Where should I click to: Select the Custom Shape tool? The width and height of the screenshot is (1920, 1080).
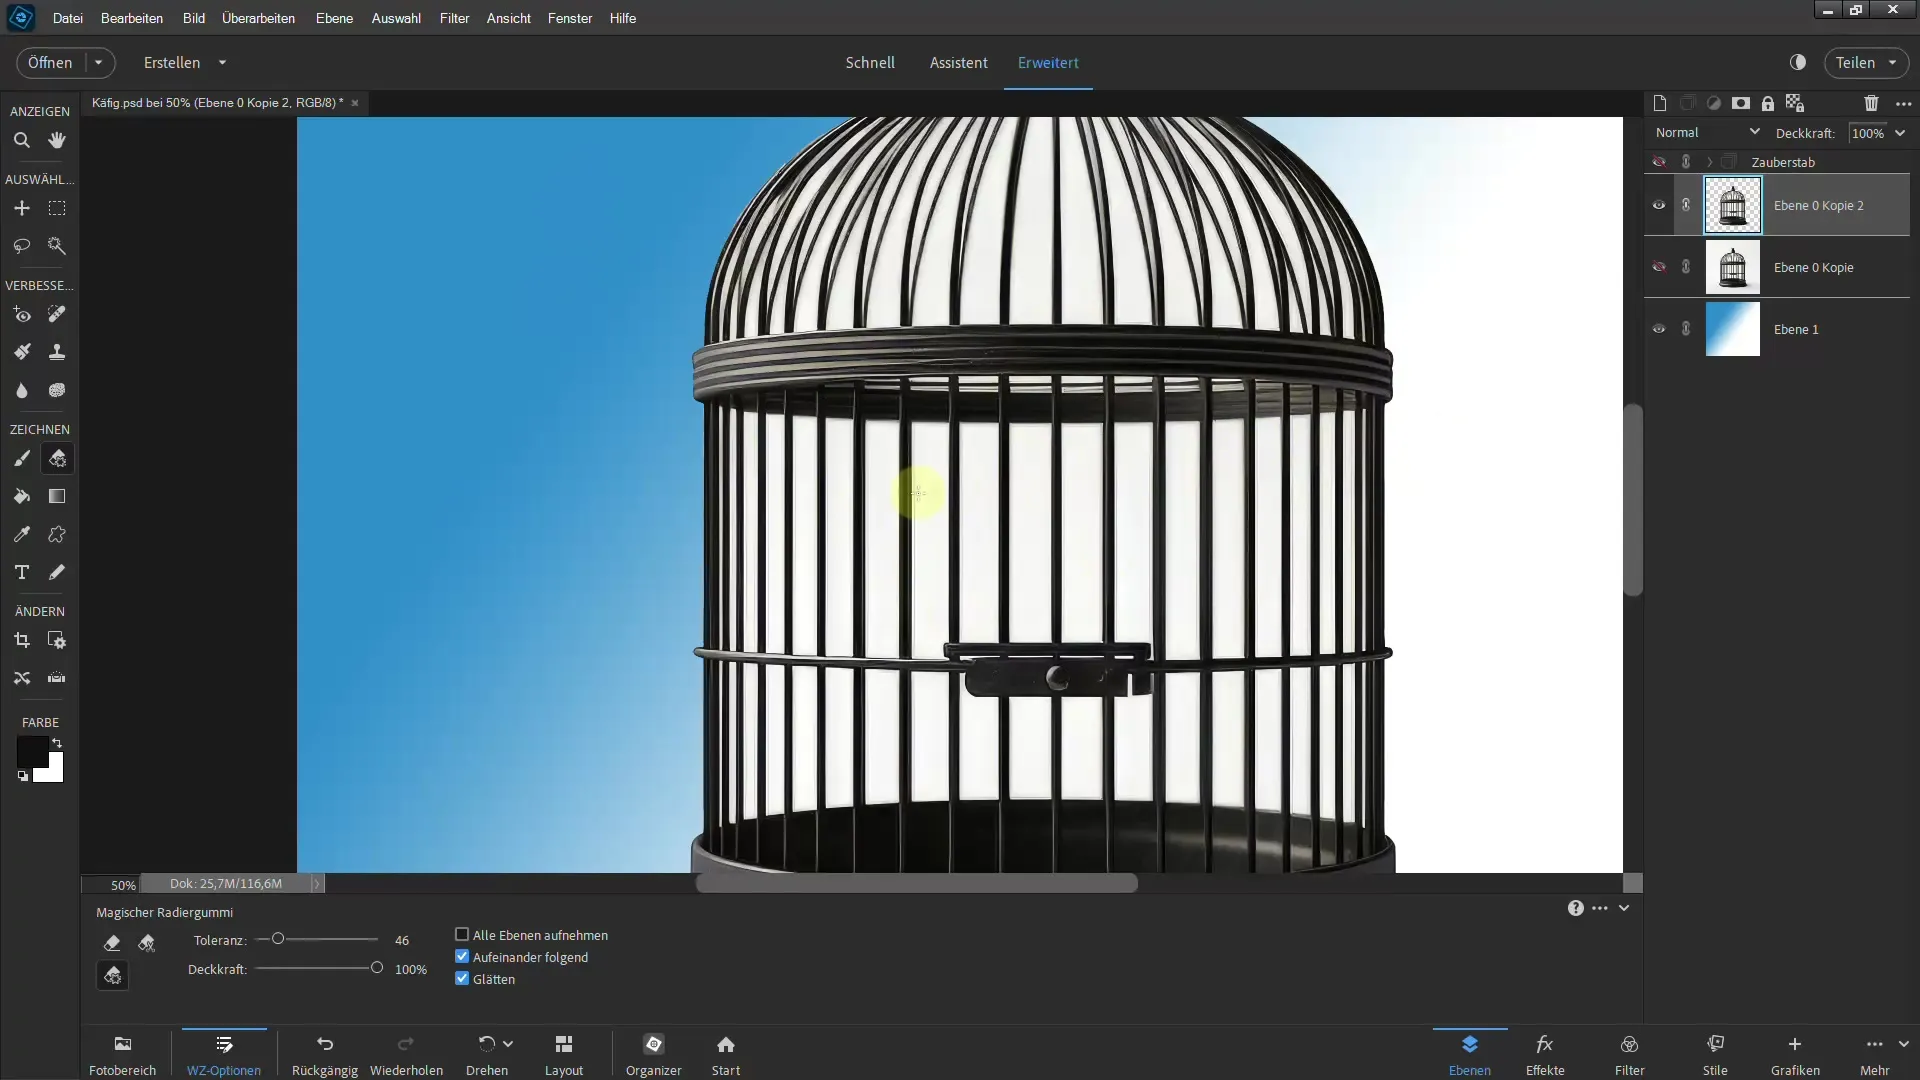click(57, 535)
